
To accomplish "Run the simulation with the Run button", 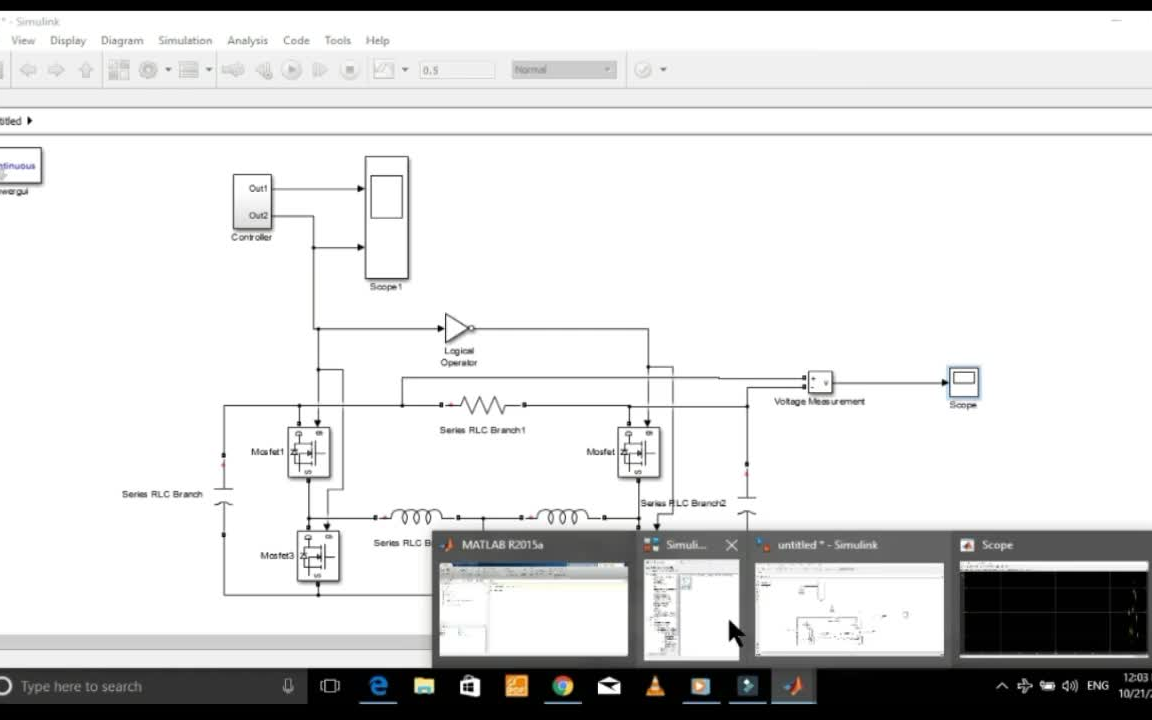I will (292, 69).
